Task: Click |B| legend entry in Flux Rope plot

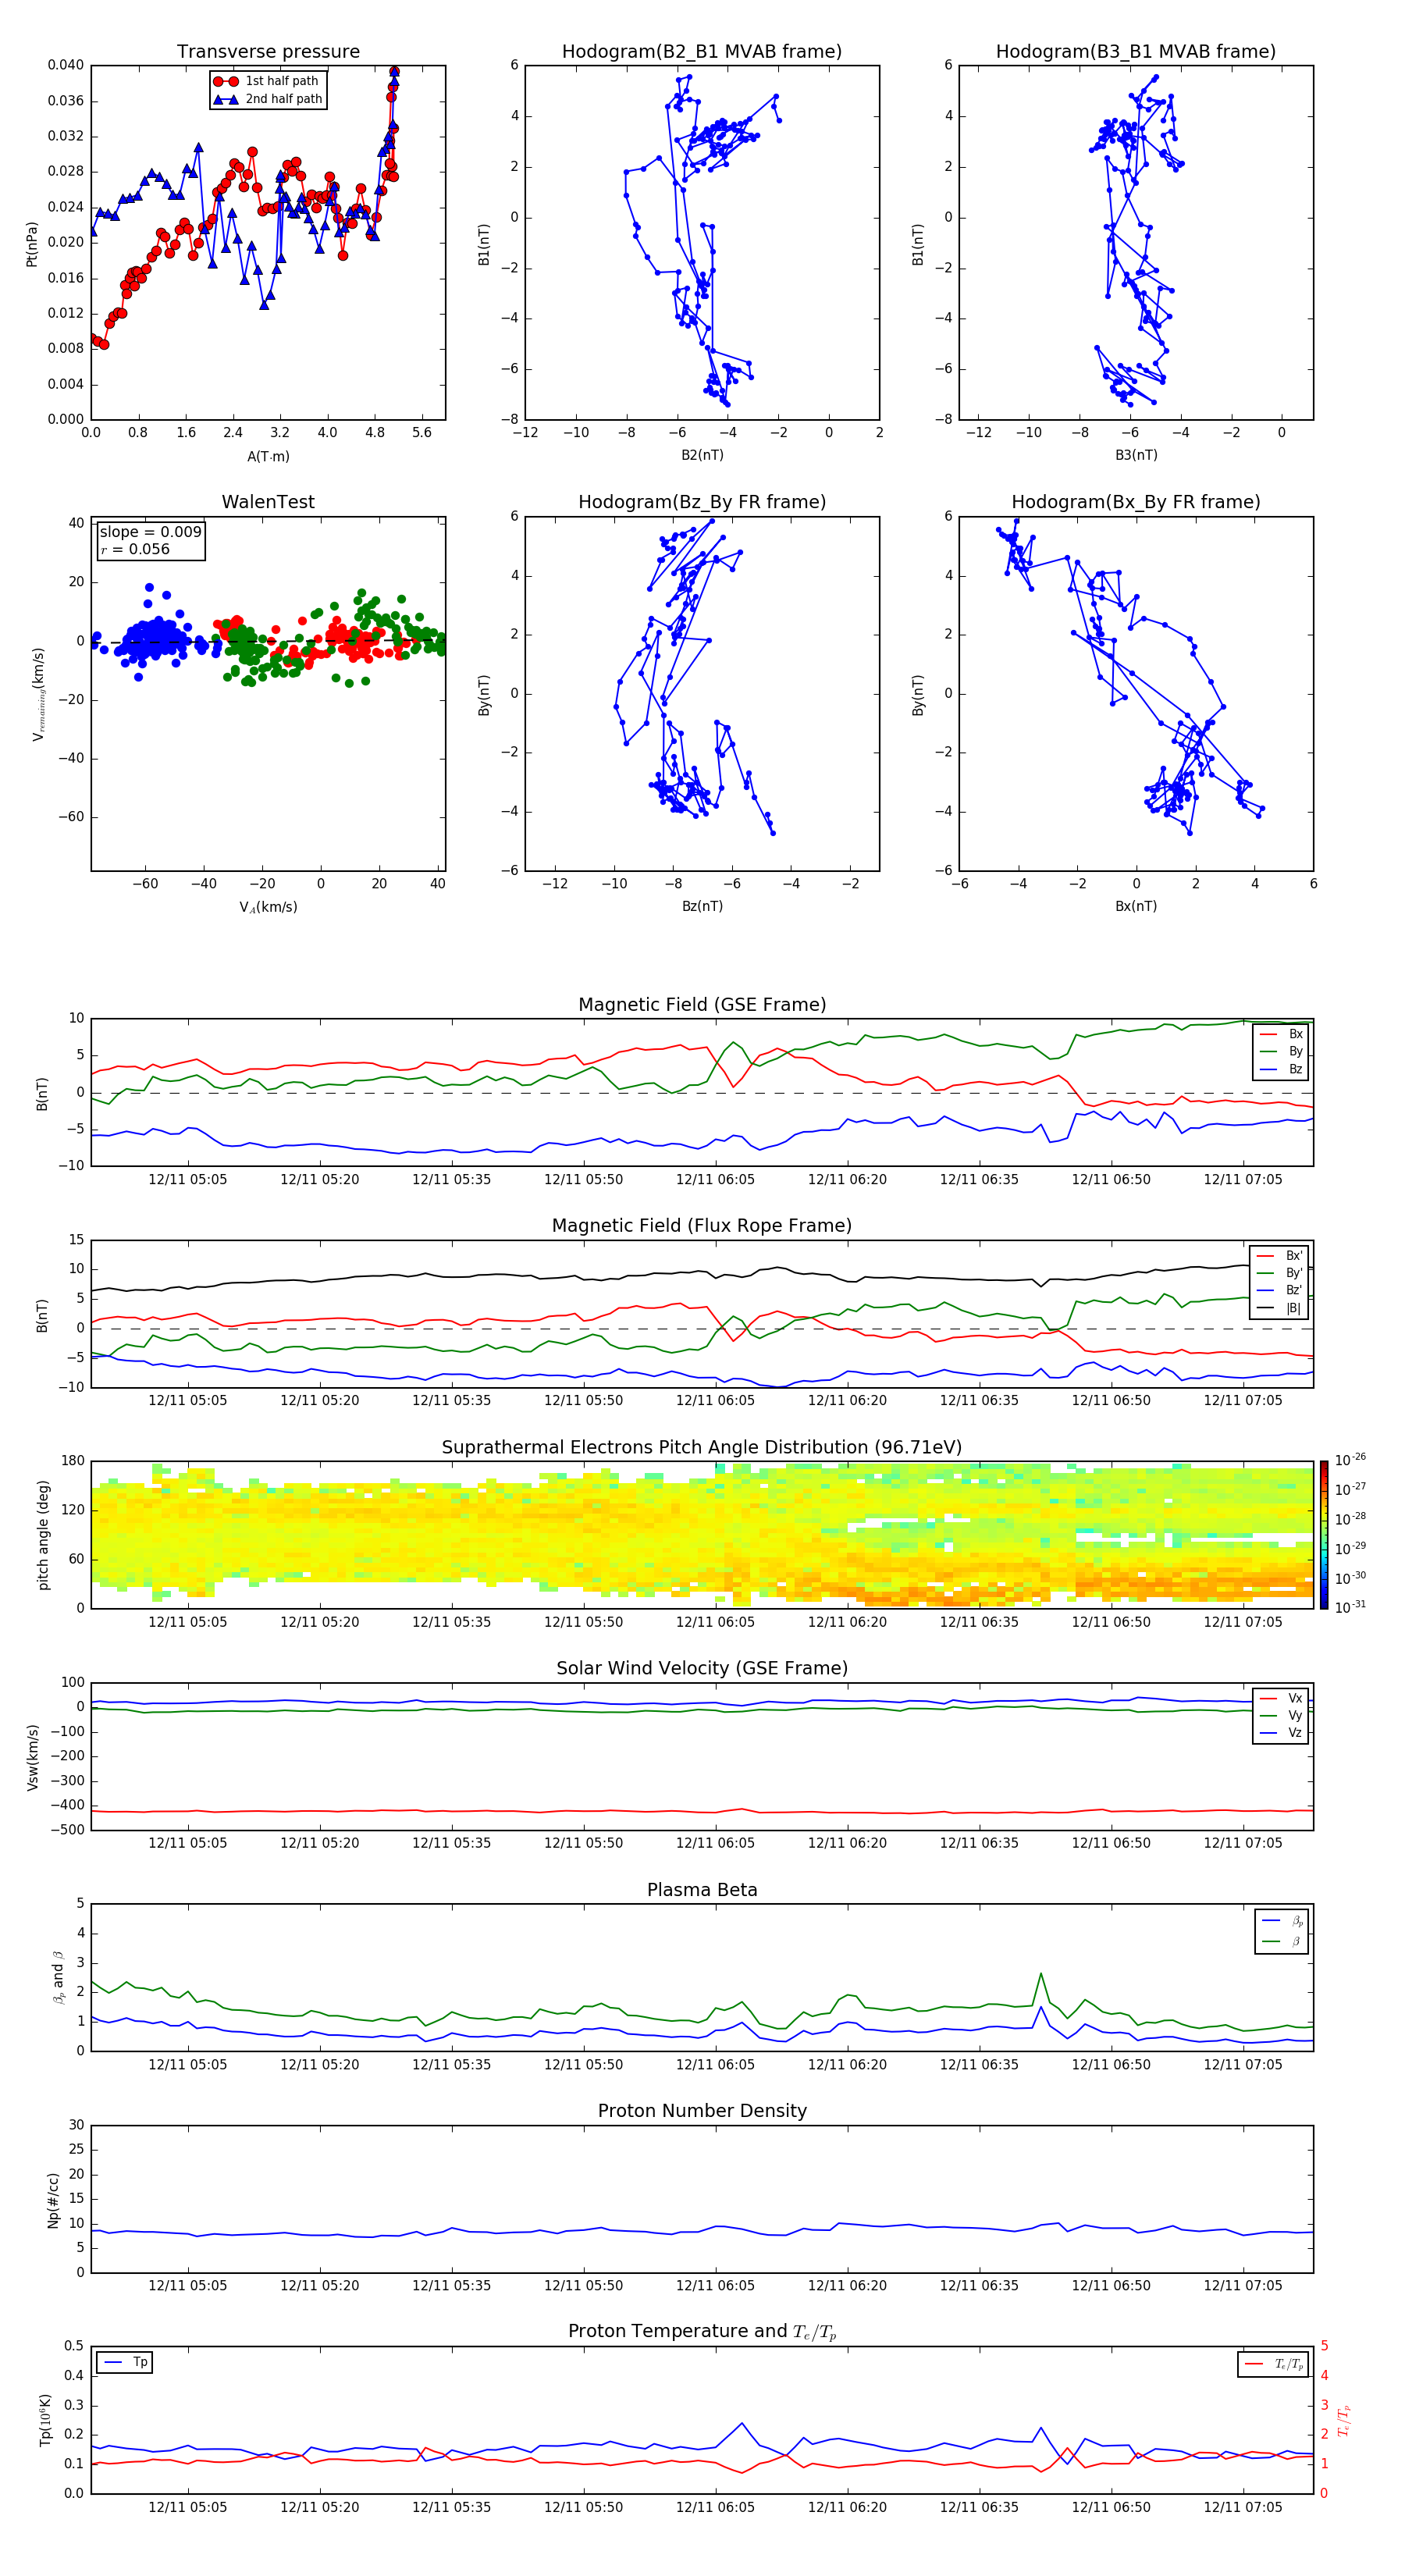Action: click(x=1280, y=1308)
